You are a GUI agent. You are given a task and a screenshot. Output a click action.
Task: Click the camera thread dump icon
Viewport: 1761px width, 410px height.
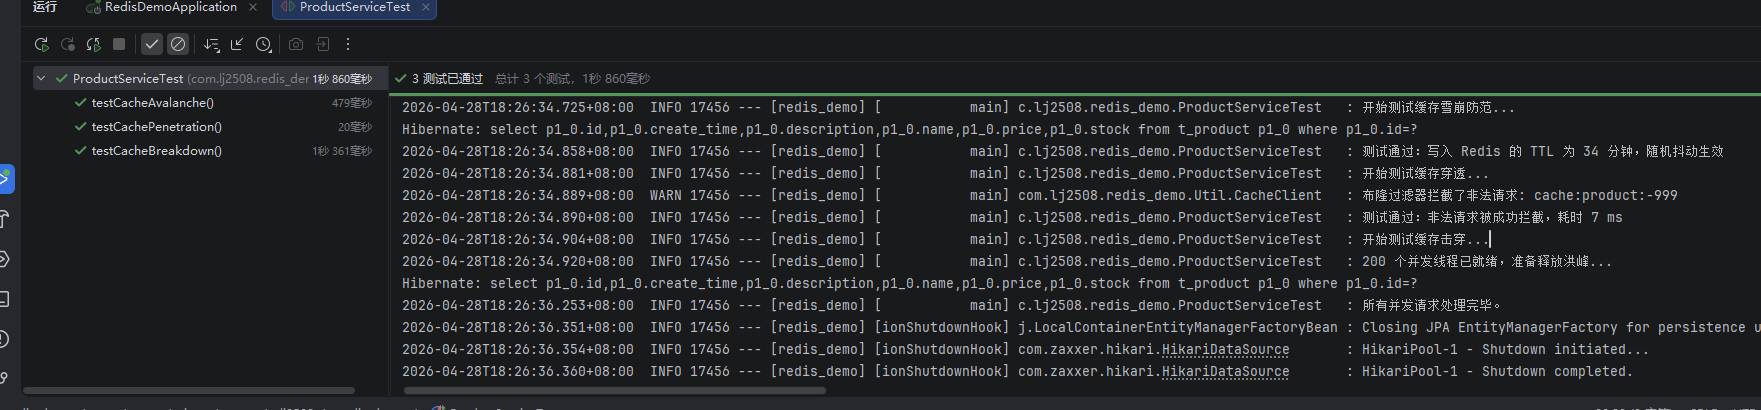click(296, 44)
